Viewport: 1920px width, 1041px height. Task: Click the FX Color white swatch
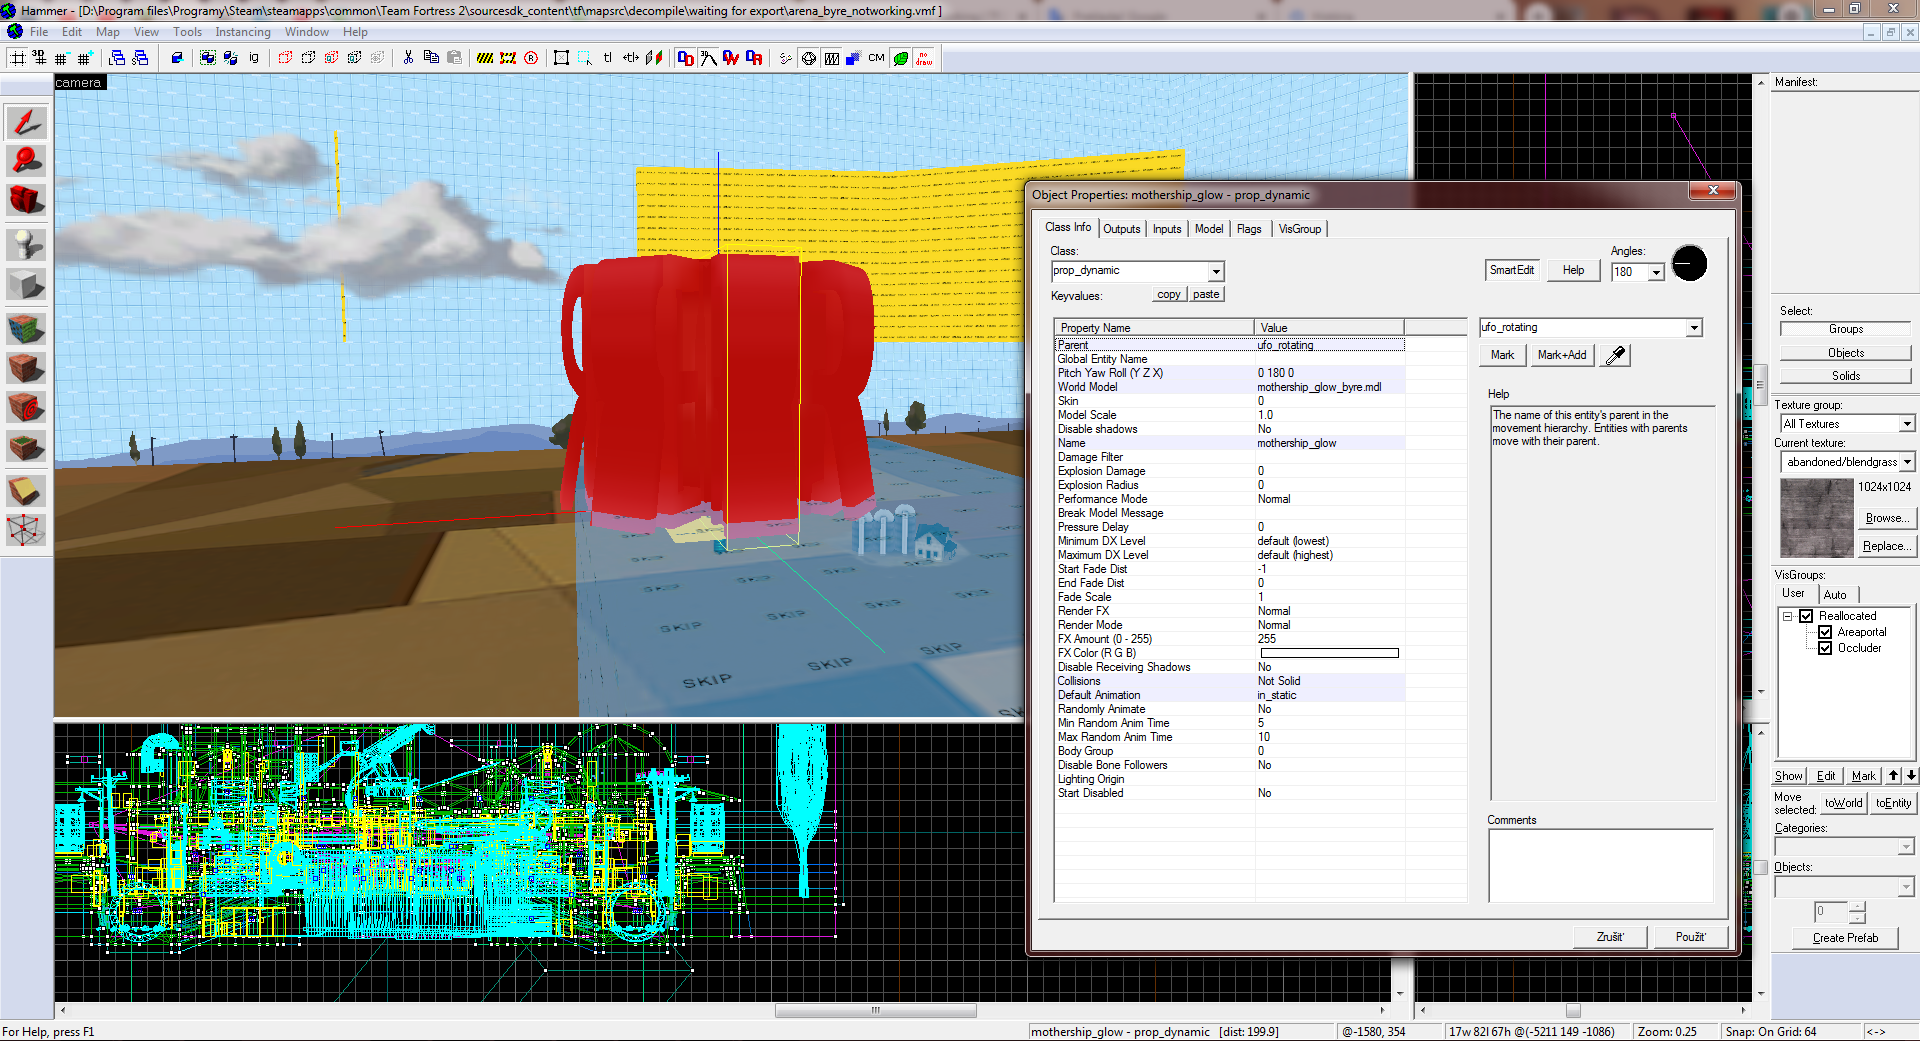click(x=1330, y=653)
